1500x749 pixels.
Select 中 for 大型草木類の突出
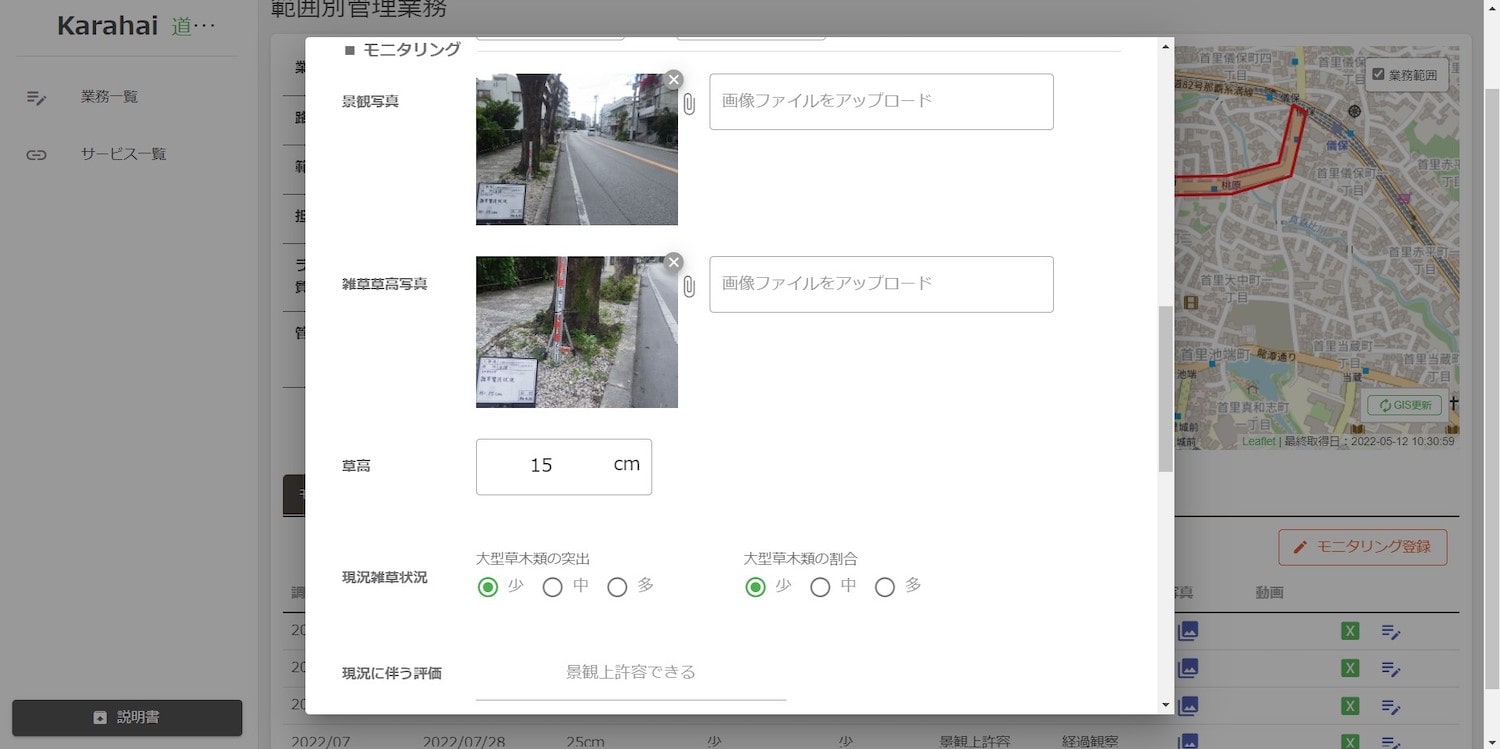coord(552,587)
